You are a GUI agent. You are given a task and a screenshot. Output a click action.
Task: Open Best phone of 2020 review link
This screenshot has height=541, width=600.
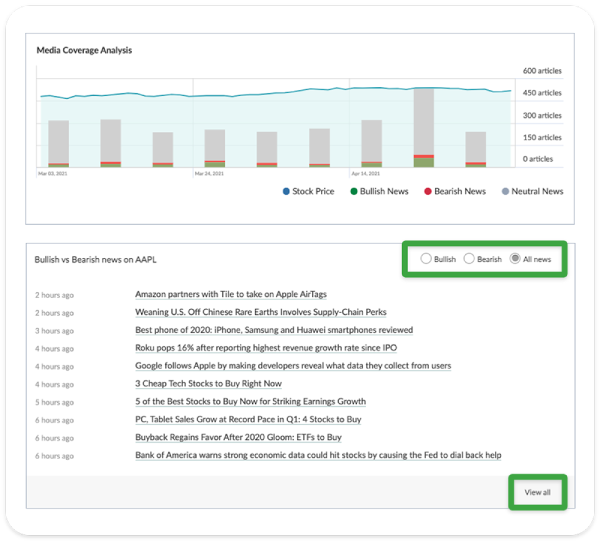coord(274,329)
